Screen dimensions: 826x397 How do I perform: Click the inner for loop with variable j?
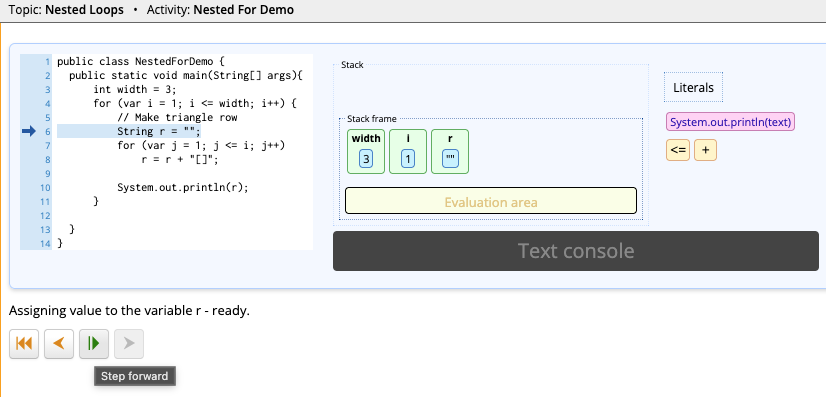tap(201, 145)
